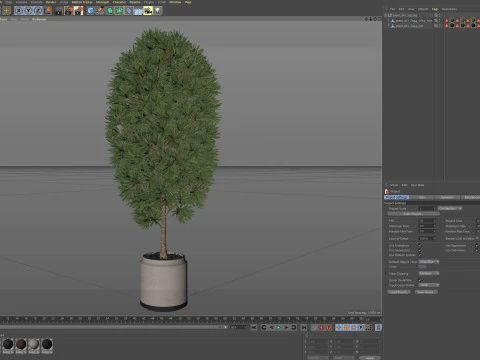The height and width of the screenshot is (360, 480).
Task: Toggle Use Motion System checkbox
Action: coord(420,255)
